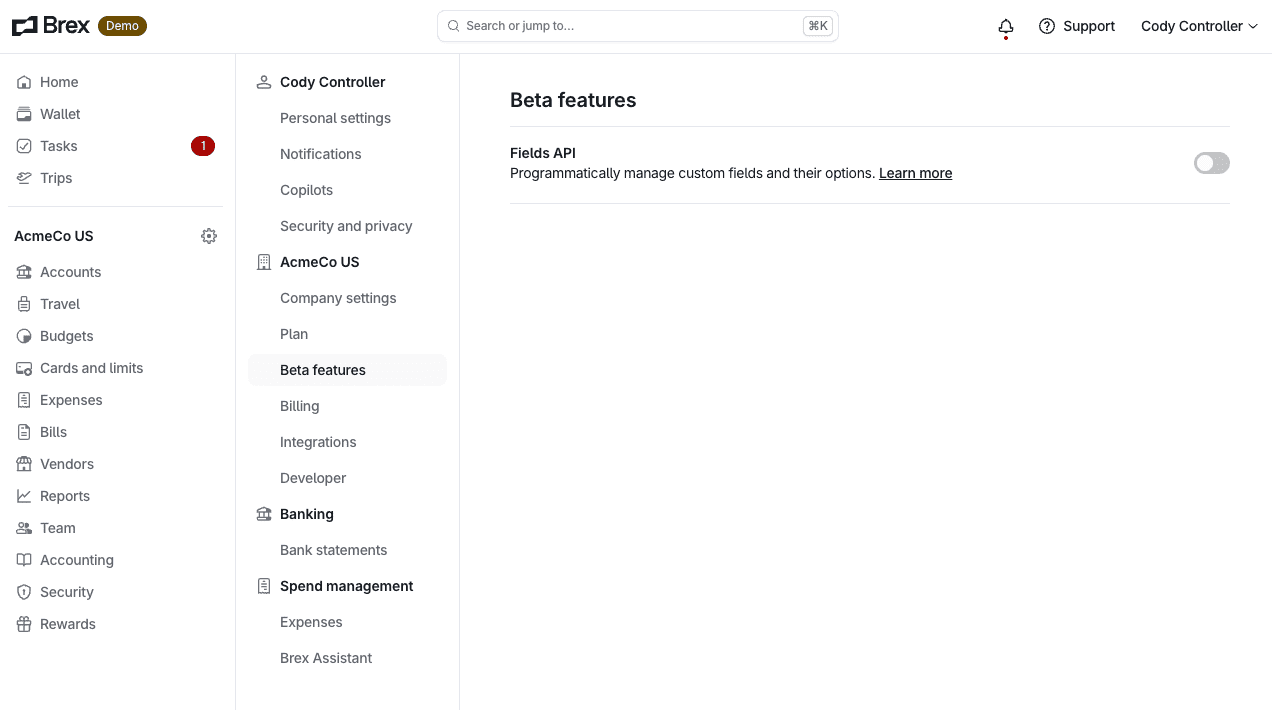Image resolution: width=1272 pixels, height=710 pixels.
Task: Open Bank statements settings
Action: point(333,550)
